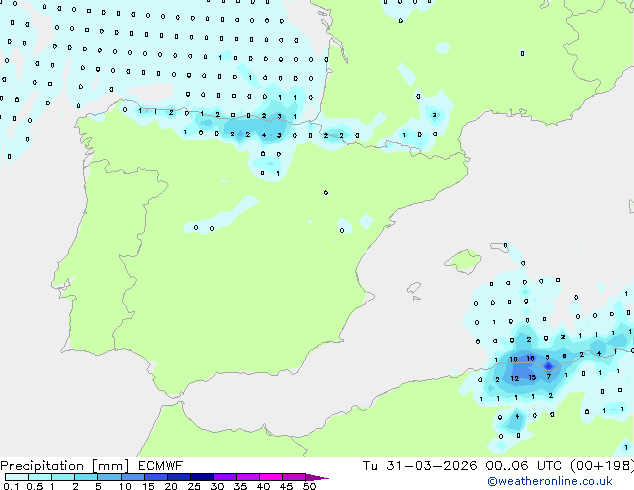Click the legend label '0.1'
The width and height of the screenshot is (634, 490).
pos(11,486)
